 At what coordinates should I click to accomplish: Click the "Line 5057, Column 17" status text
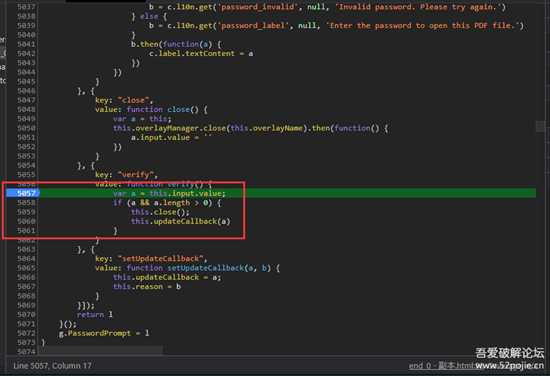click(52, 365)
